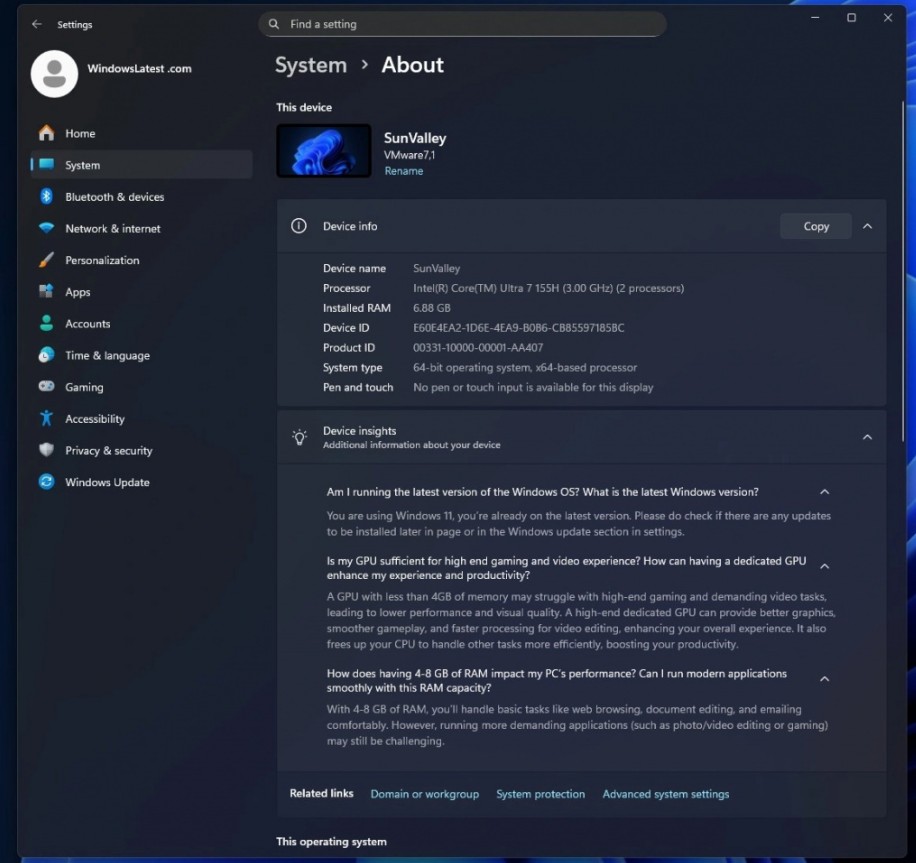Select Home in the navigation sidebar
Viewport: 916px width, 863px height.
(x=80, y=133)
